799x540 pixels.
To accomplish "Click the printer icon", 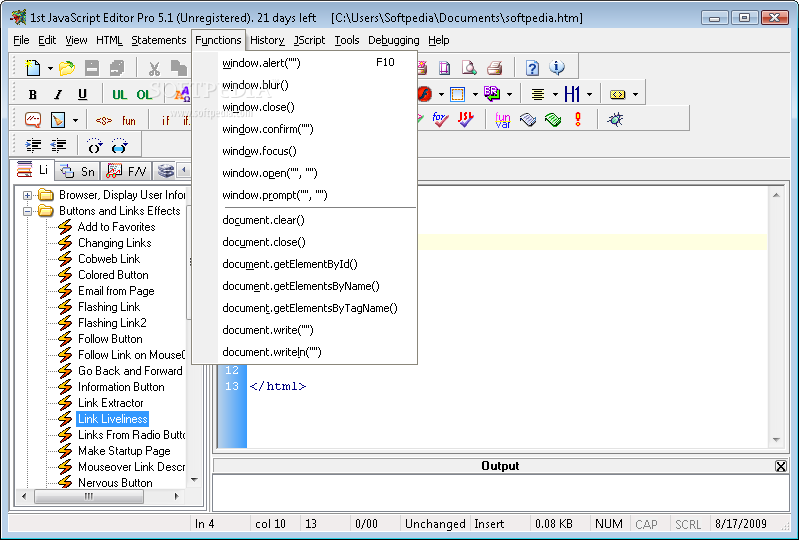I will pos(494,67).
